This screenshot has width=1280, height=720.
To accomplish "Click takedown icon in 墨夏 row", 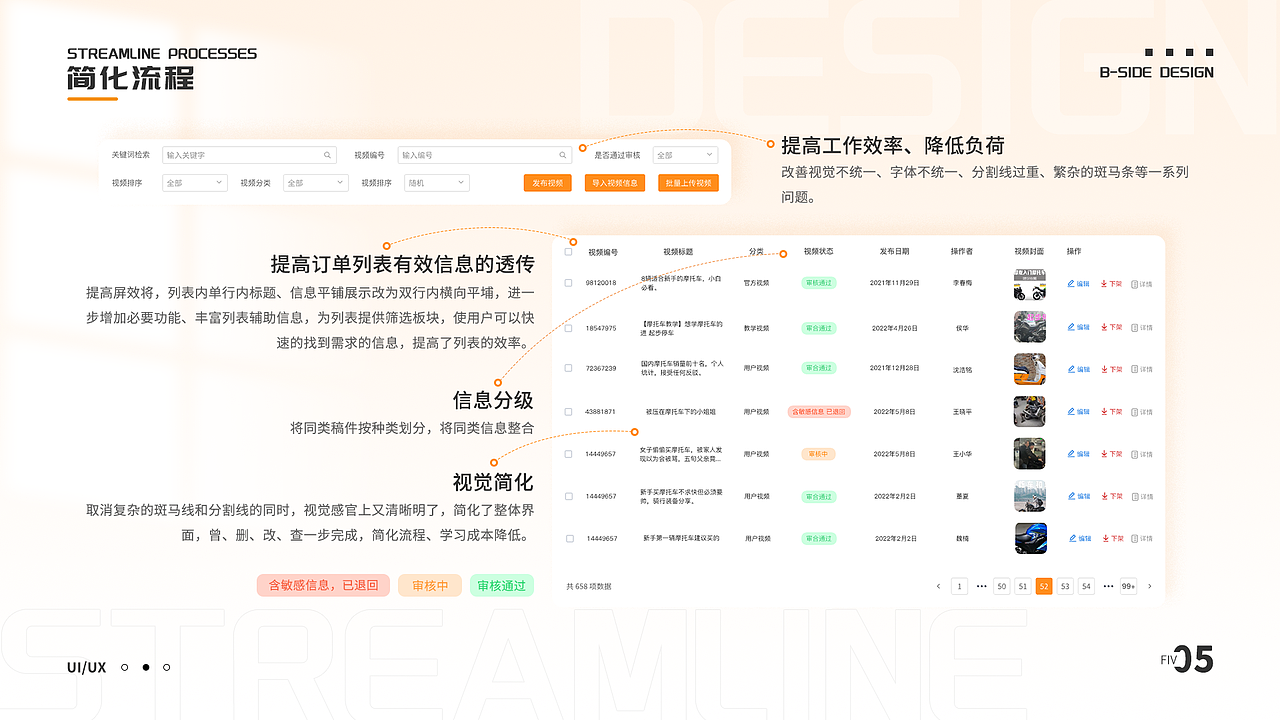I will tap(1104, 496).
